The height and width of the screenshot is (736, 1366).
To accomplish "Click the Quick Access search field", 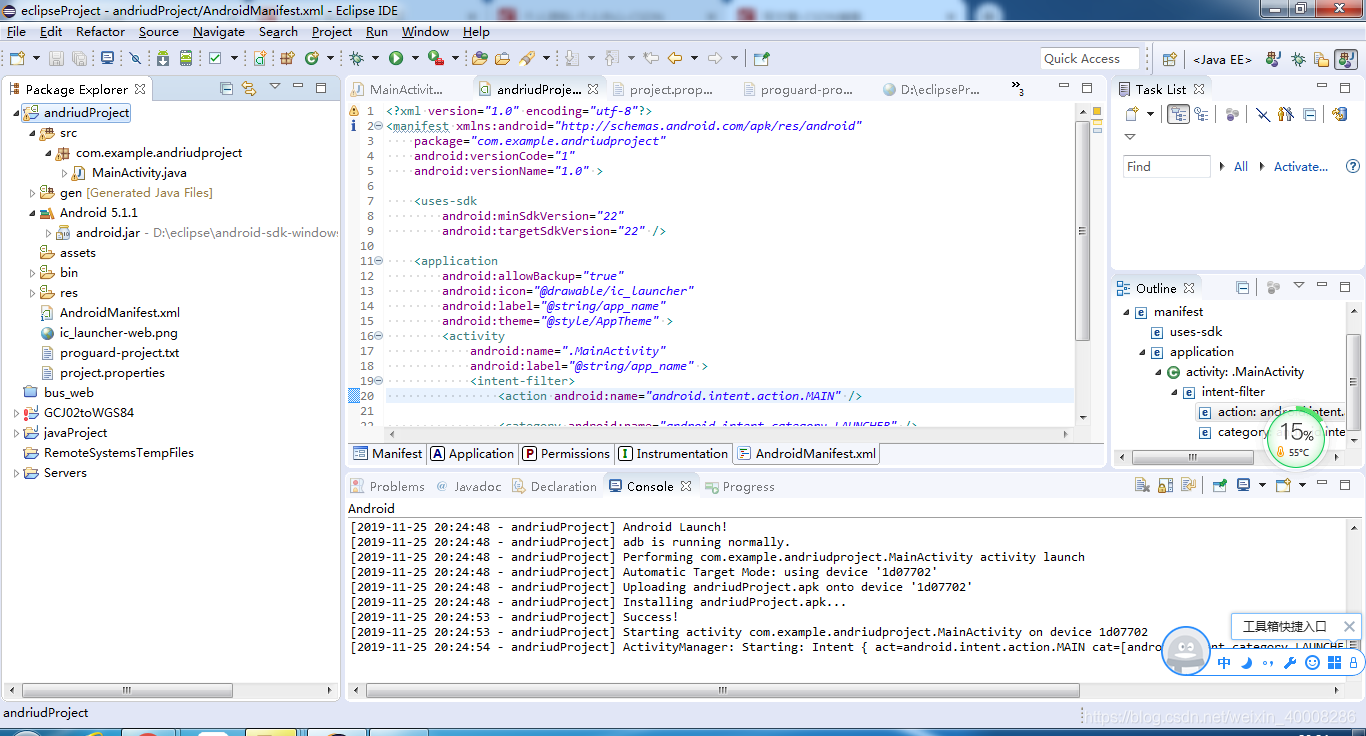I will tap(1089, 59).
